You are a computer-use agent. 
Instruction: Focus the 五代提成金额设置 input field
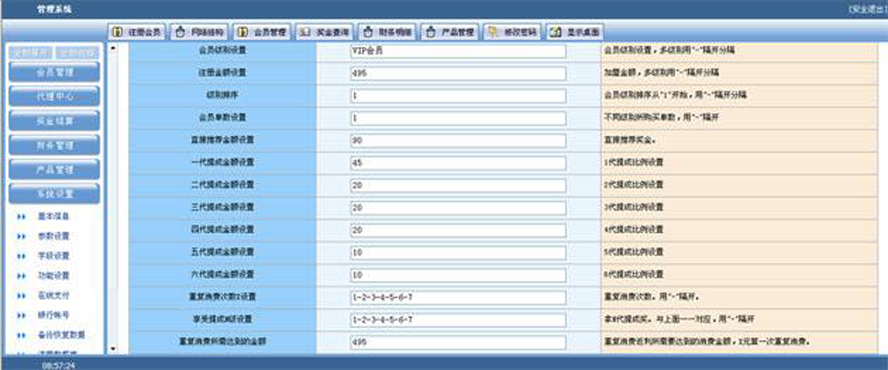click(x=458, y=253)
